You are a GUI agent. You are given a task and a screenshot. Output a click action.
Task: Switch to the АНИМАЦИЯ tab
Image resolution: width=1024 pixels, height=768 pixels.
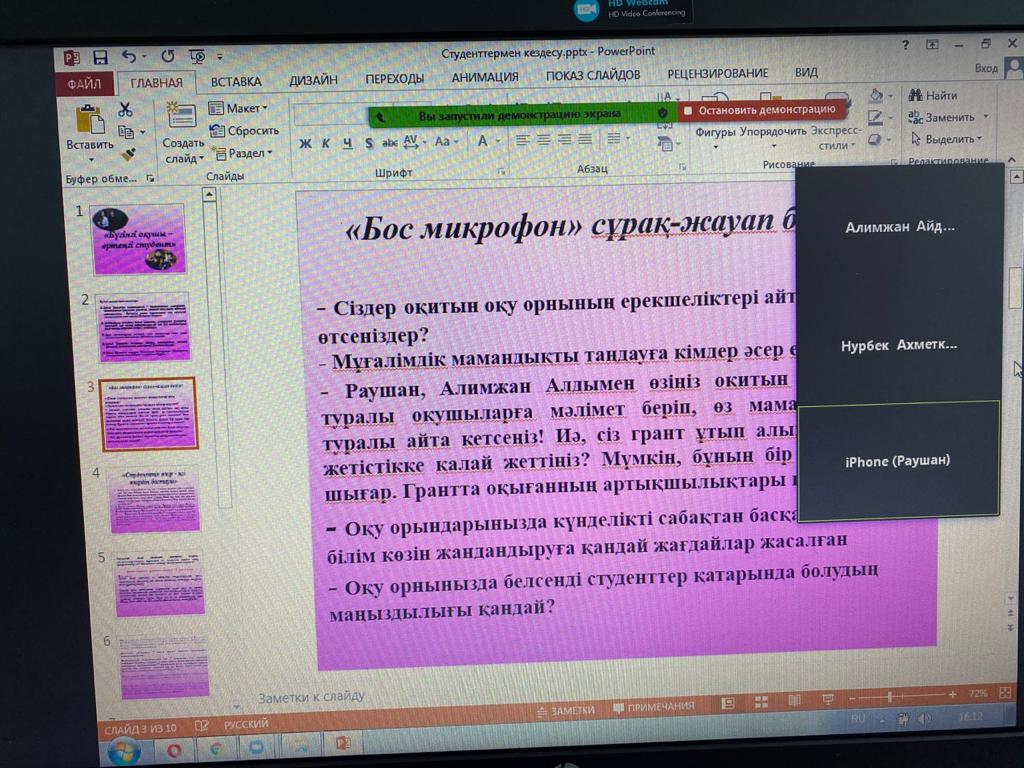click(x=485, y=77)
